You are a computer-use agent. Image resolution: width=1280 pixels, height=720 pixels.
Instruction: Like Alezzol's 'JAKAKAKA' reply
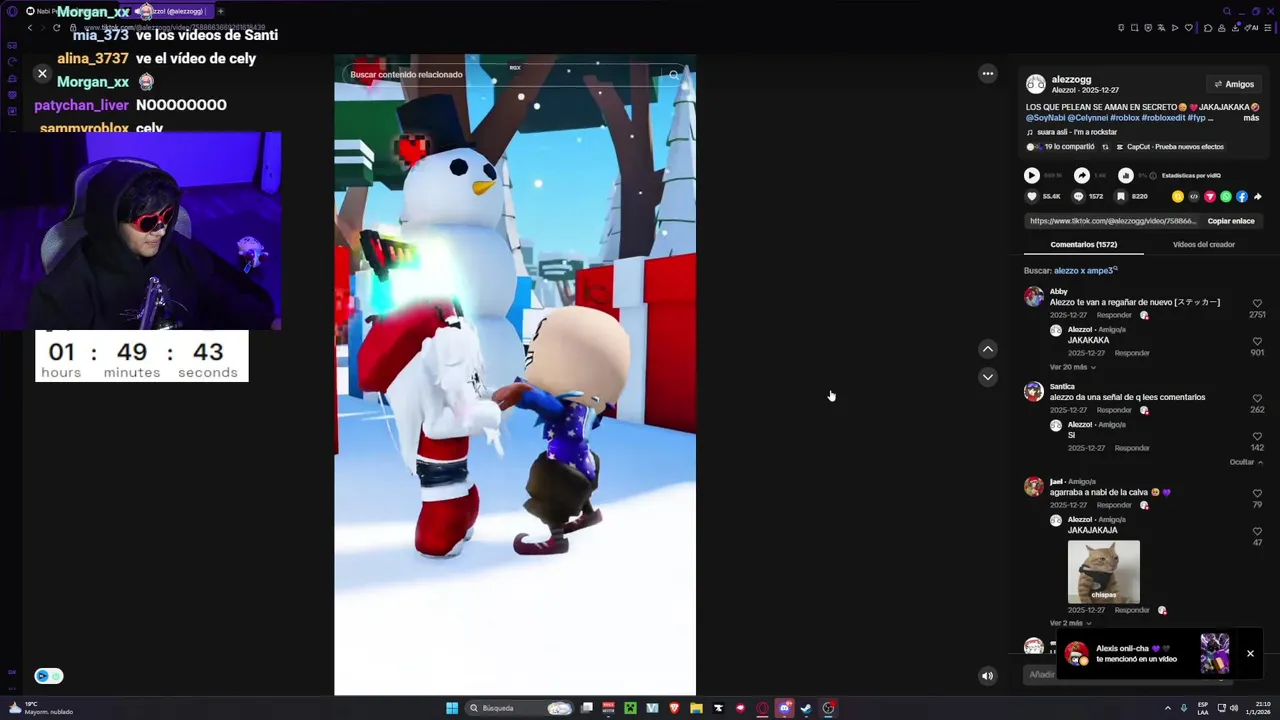coord(1257,341)
